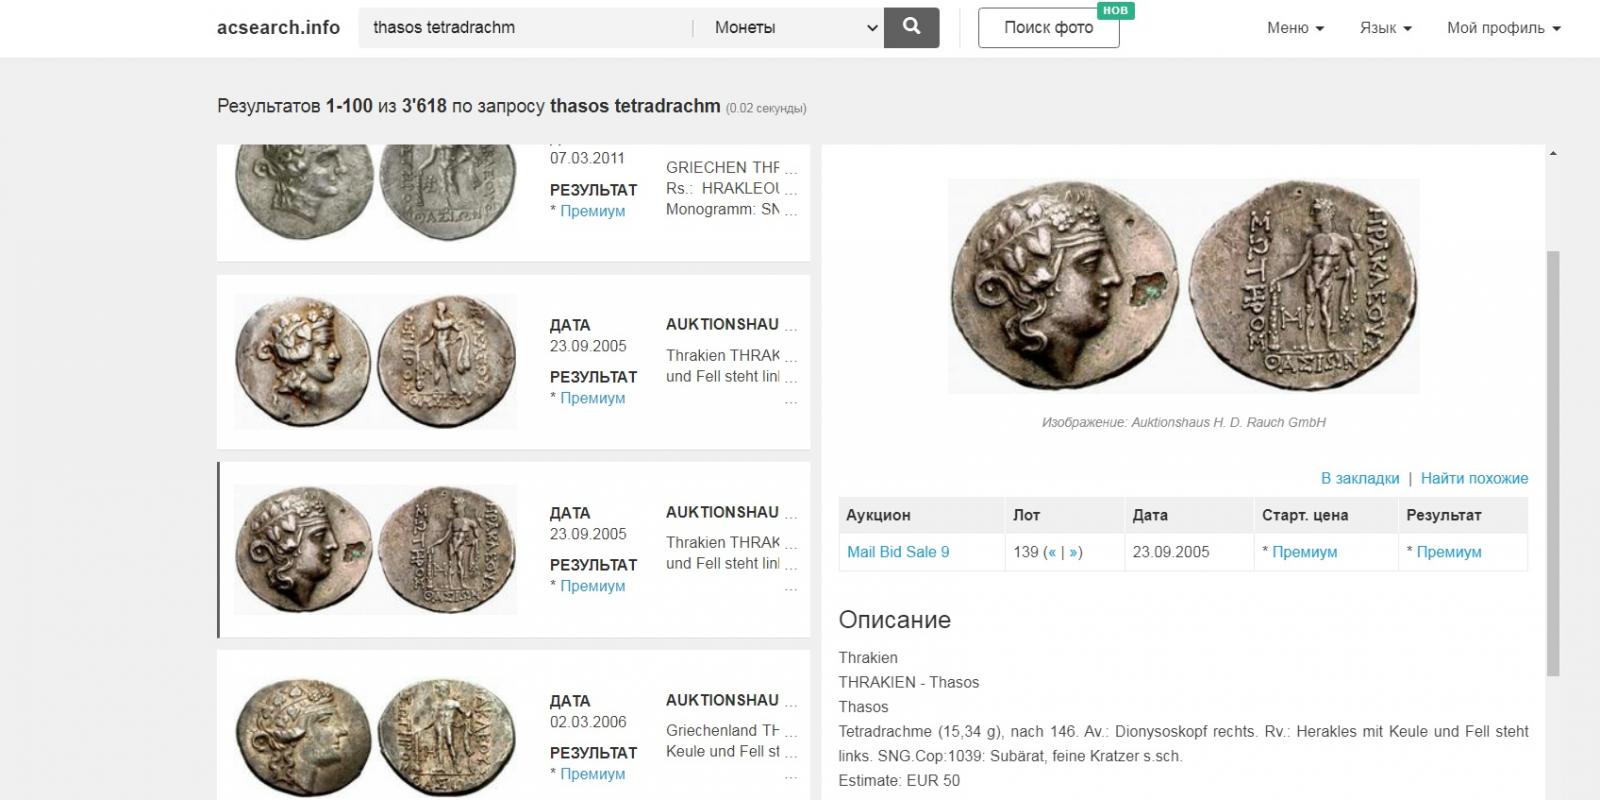Click the acsearch.info logo
1600x800 pixels.
tap(278, 27)
